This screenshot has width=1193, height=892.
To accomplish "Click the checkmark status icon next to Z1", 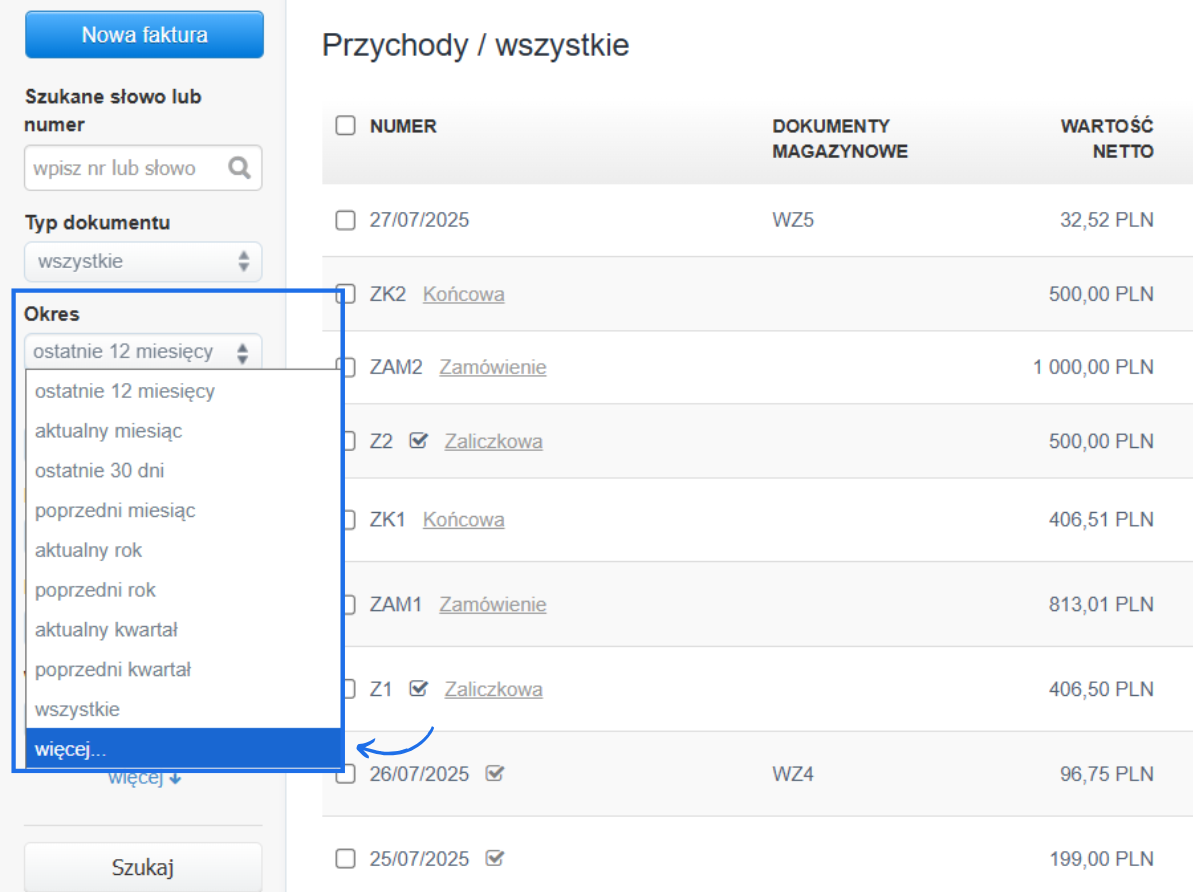I will click(418, 688).
